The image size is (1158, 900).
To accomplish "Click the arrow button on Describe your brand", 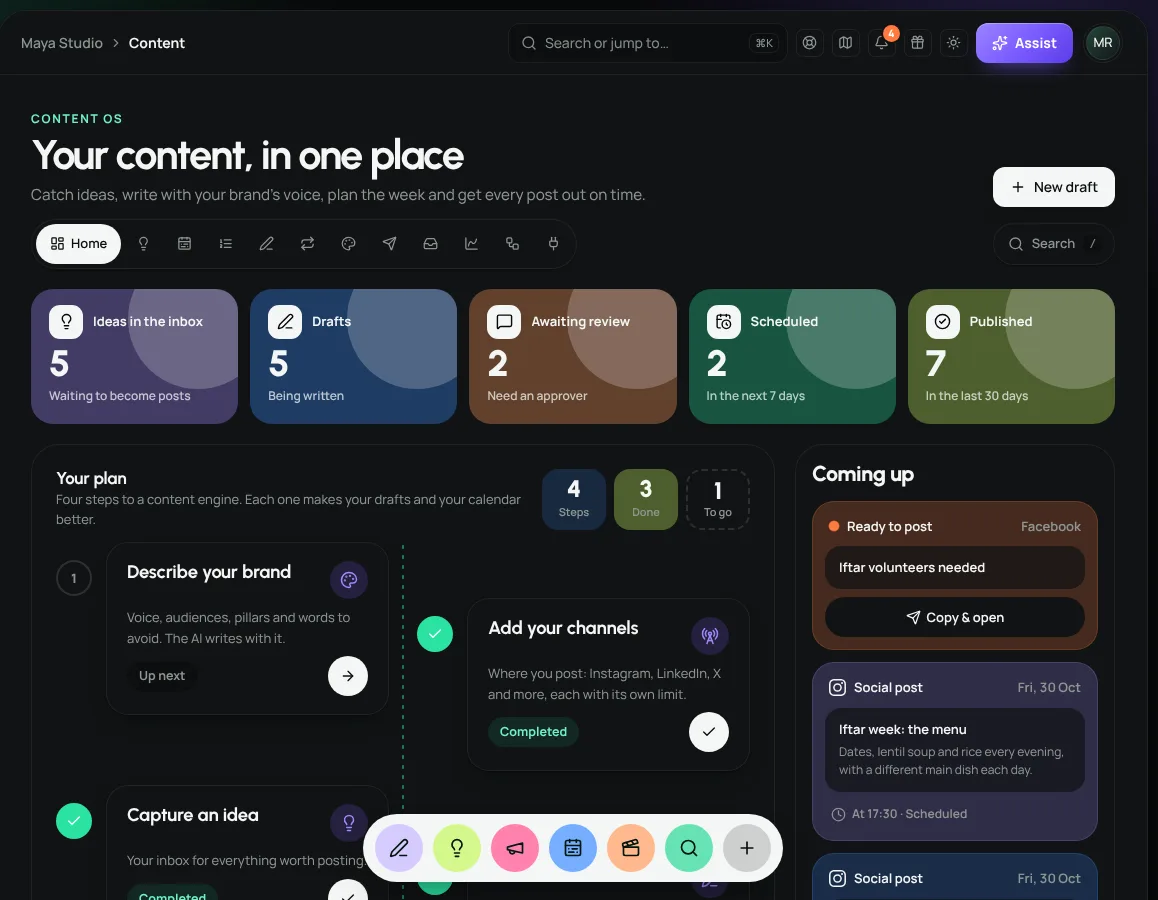I will click(x=348, y=676).
